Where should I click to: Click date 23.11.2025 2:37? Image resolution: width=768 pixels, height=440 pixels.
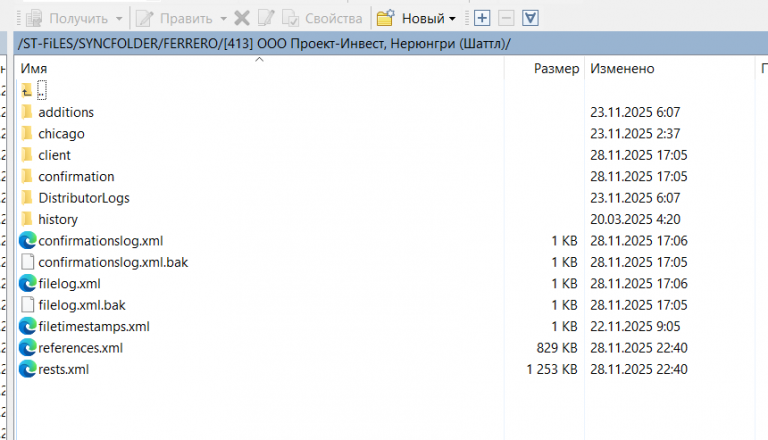pos(635,134)
